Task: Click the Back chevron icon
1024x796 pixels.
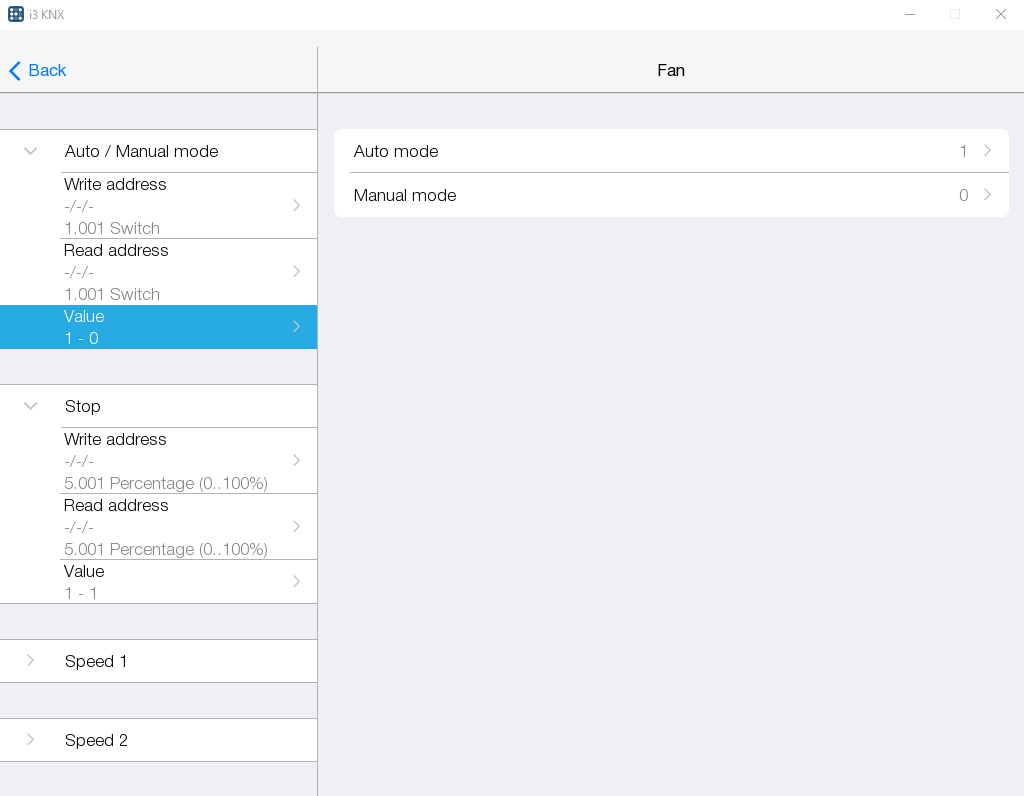Action: [x=15, y=71]
